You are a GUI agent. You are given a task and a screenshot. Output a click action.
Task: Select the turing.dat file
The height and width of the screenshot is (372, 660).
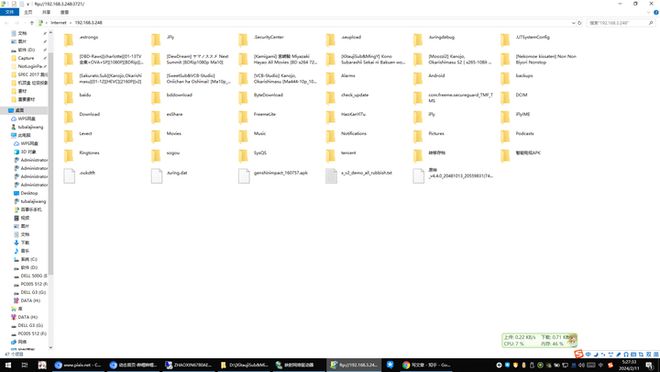pyautogui.click(x=169, y=176)
